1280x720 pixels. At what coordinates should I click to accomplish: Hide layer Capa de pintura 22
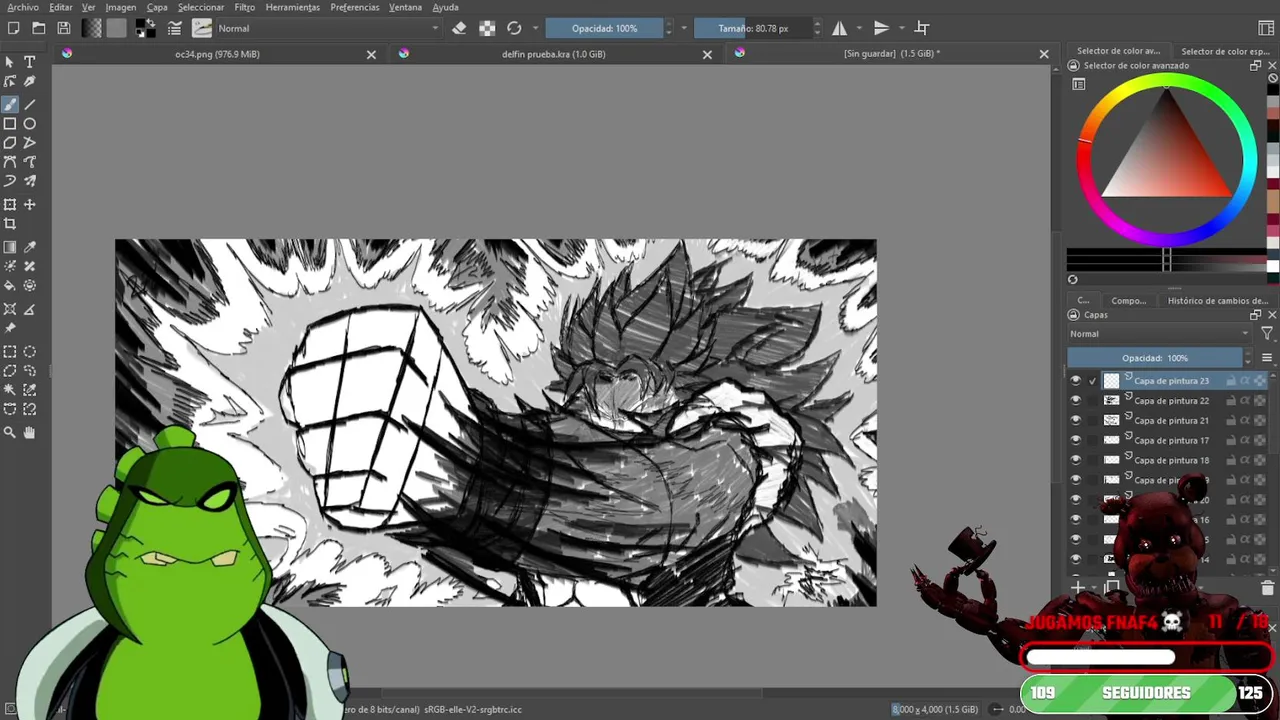pos(1076,401)
